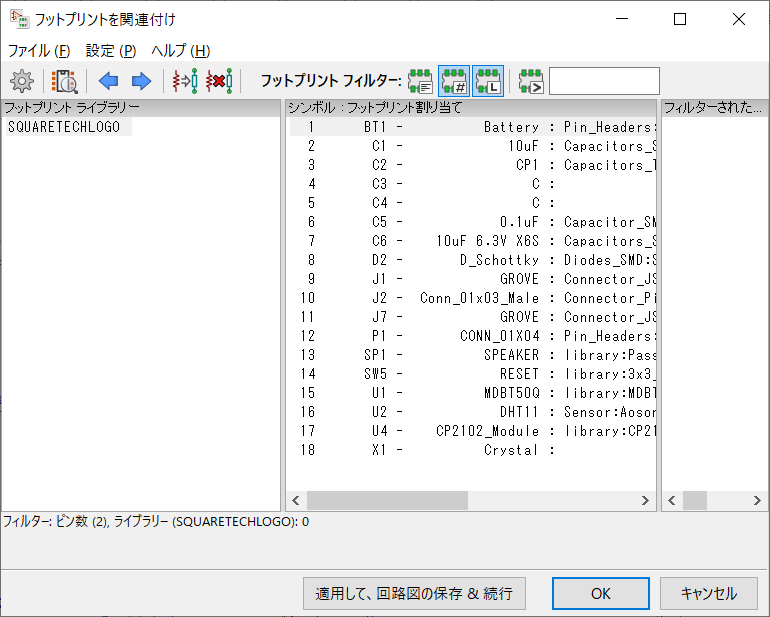Open the ファイル (F) menu
770x617 pixels.
(39, 51)
